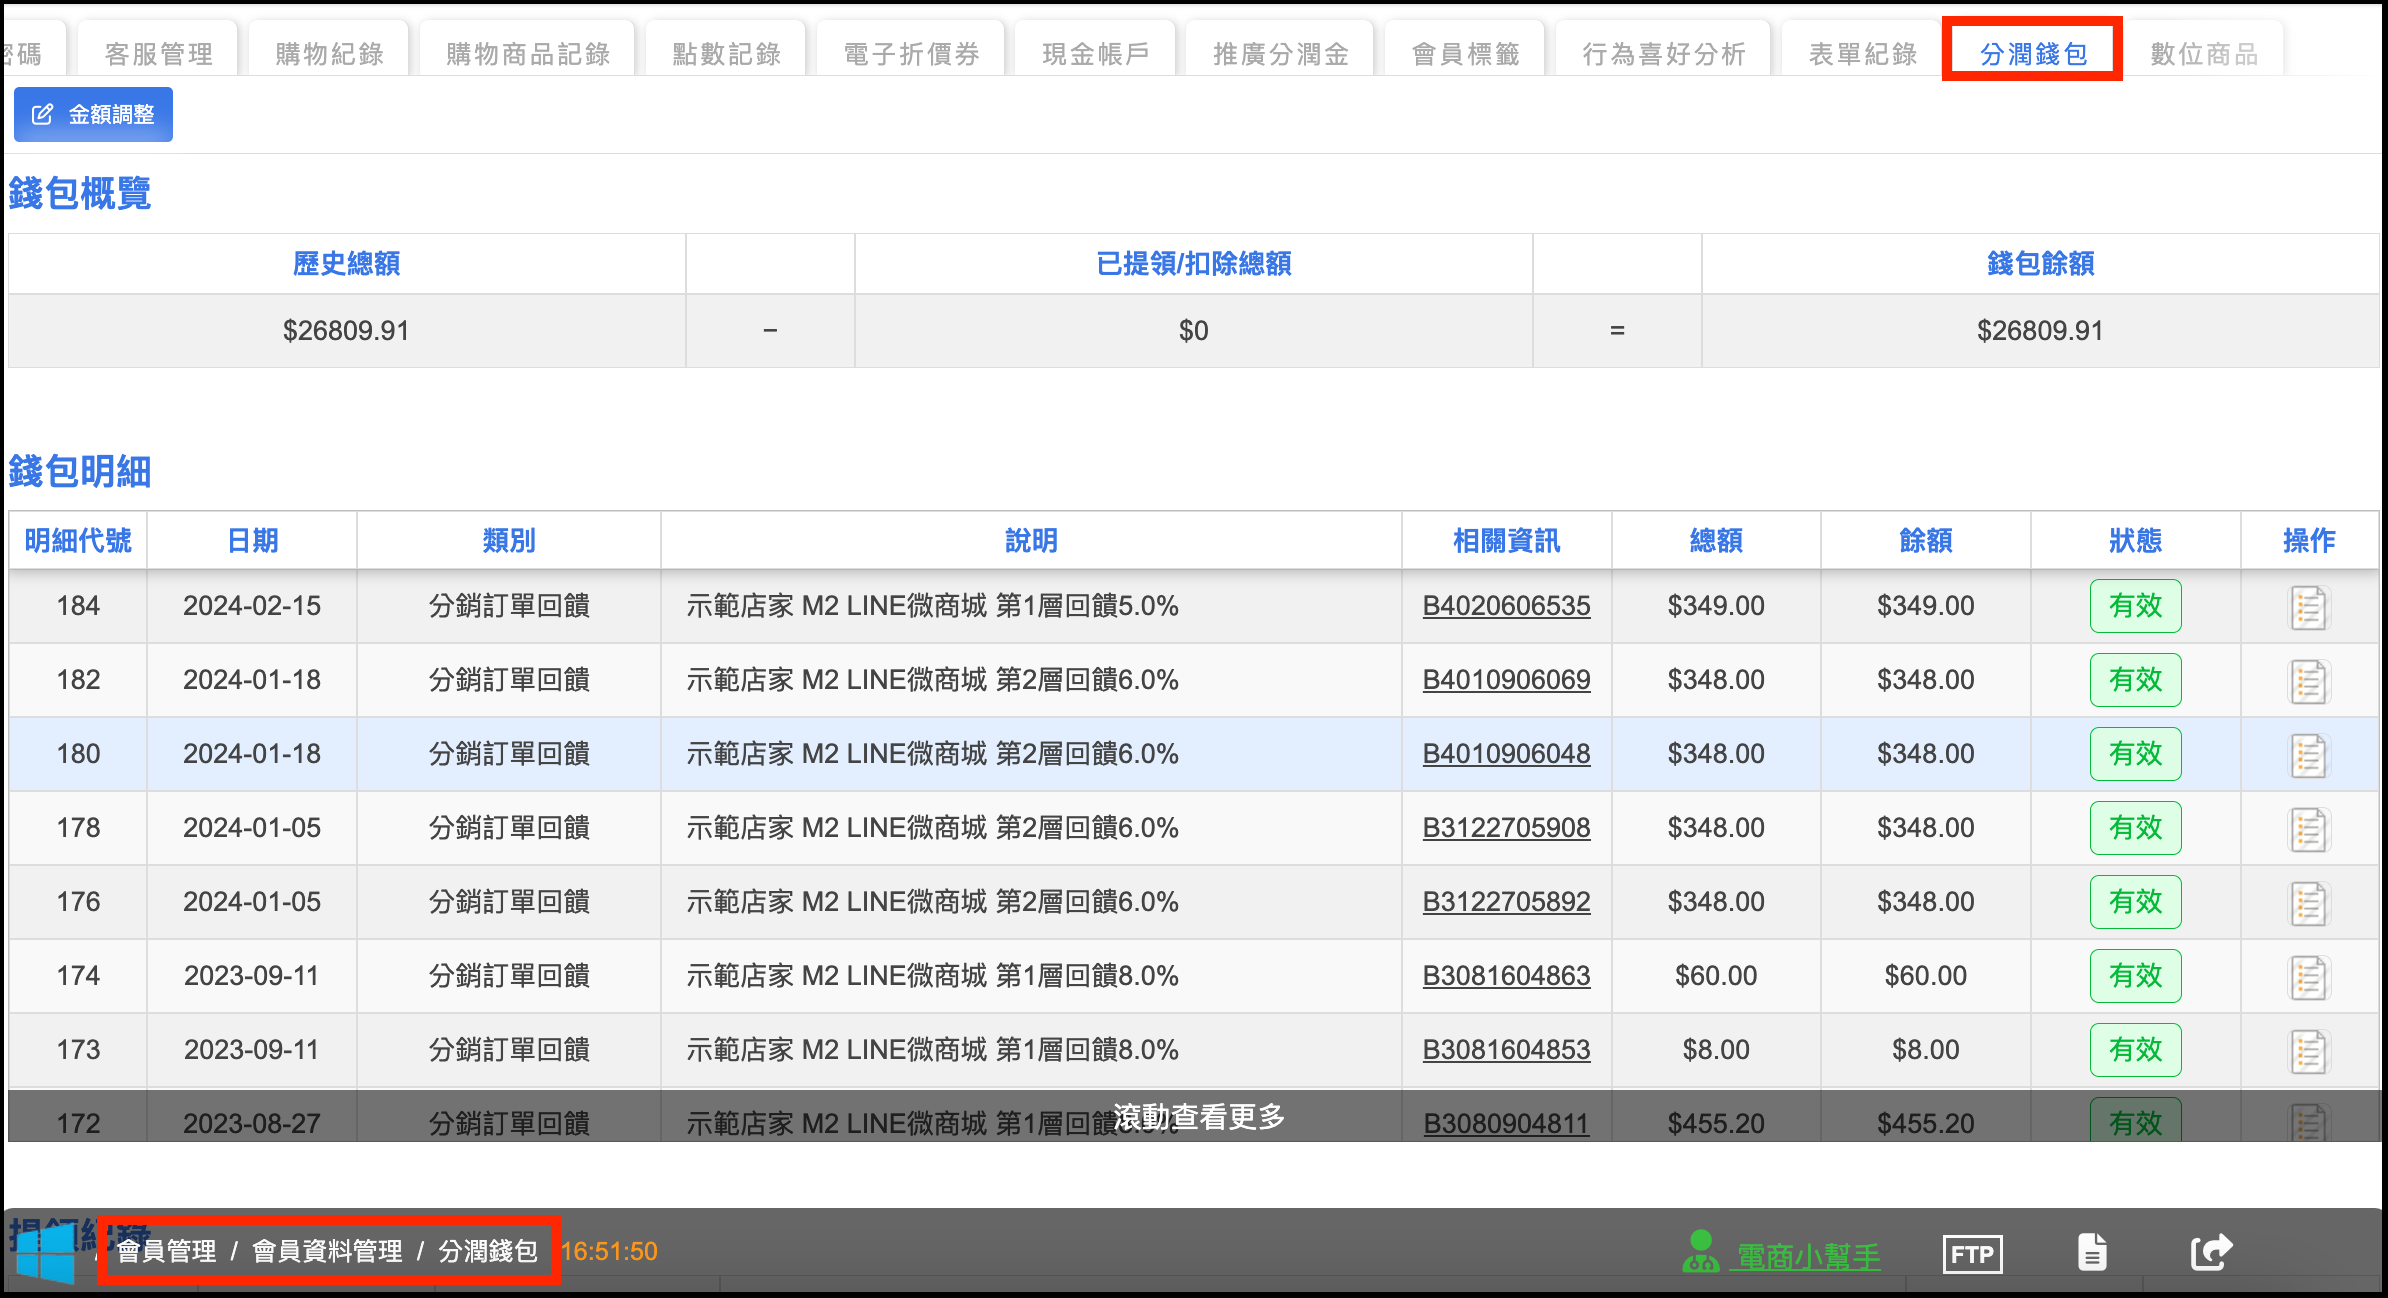The width and height of the screenshot is (2388, 1298).
Task: Click detail icon for record 184
Action: (2308, 607)
